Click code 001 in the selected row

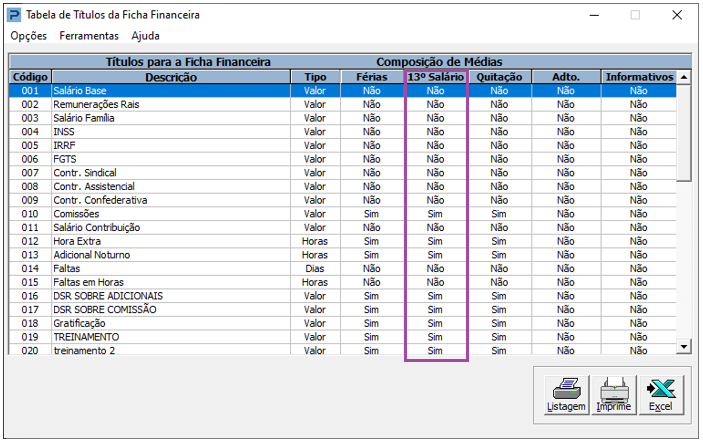click(30, 91)
